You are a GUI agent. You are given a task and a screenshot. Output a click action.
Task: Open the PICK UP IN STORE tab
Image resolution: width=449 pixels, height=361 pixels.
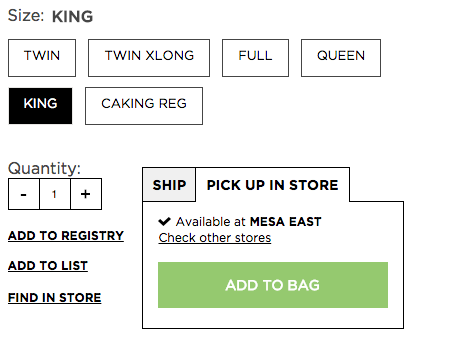coord(273,185)
